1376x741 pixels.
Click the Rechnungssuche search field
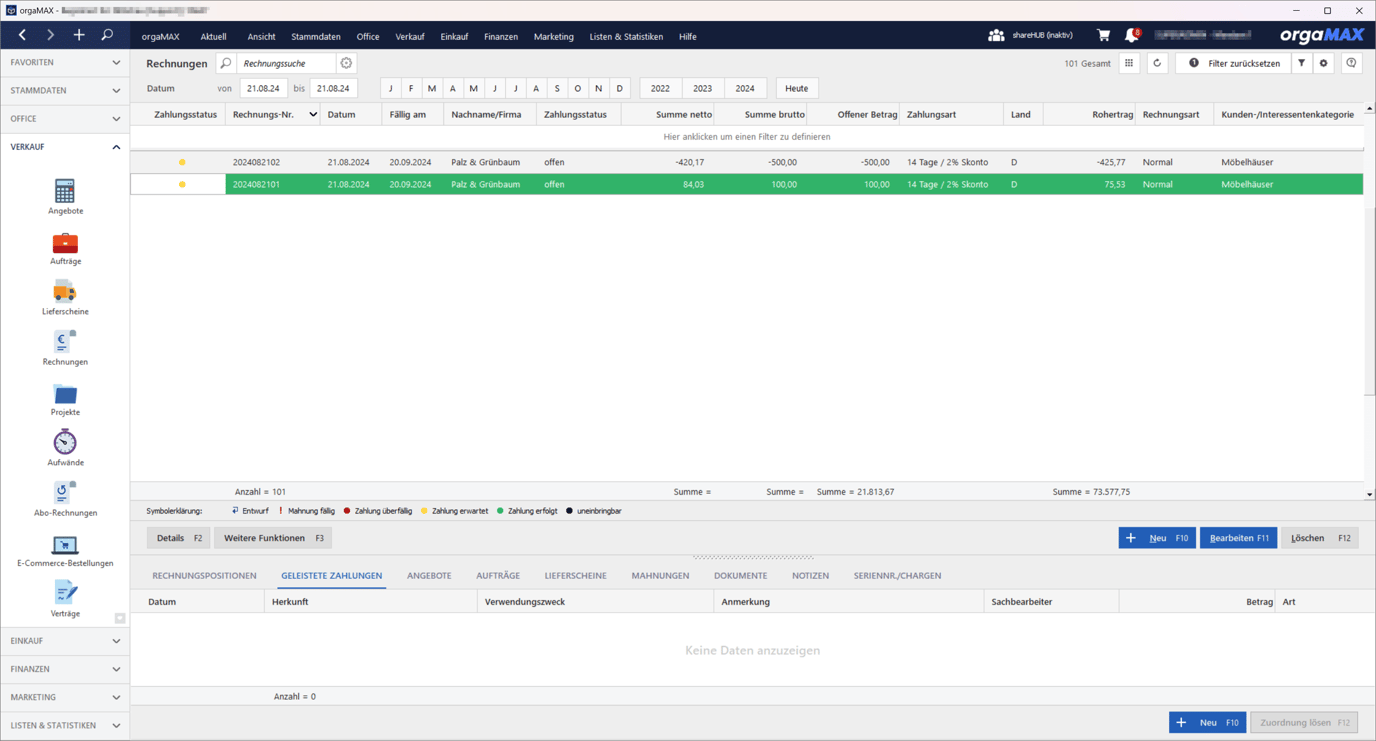tap(286, 63)
